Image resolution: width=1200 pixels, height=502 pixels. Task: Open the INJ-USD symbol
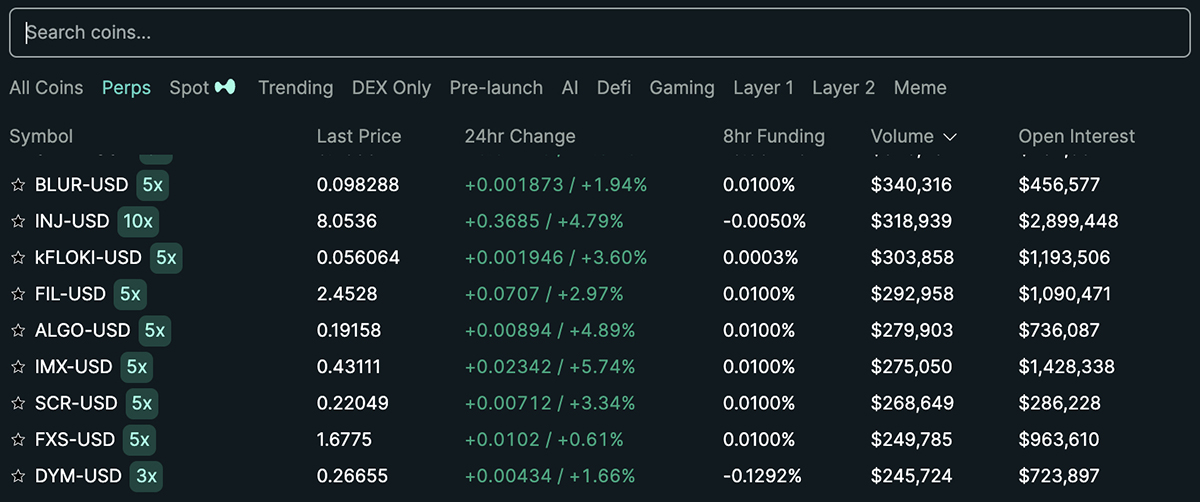(72, 221)
